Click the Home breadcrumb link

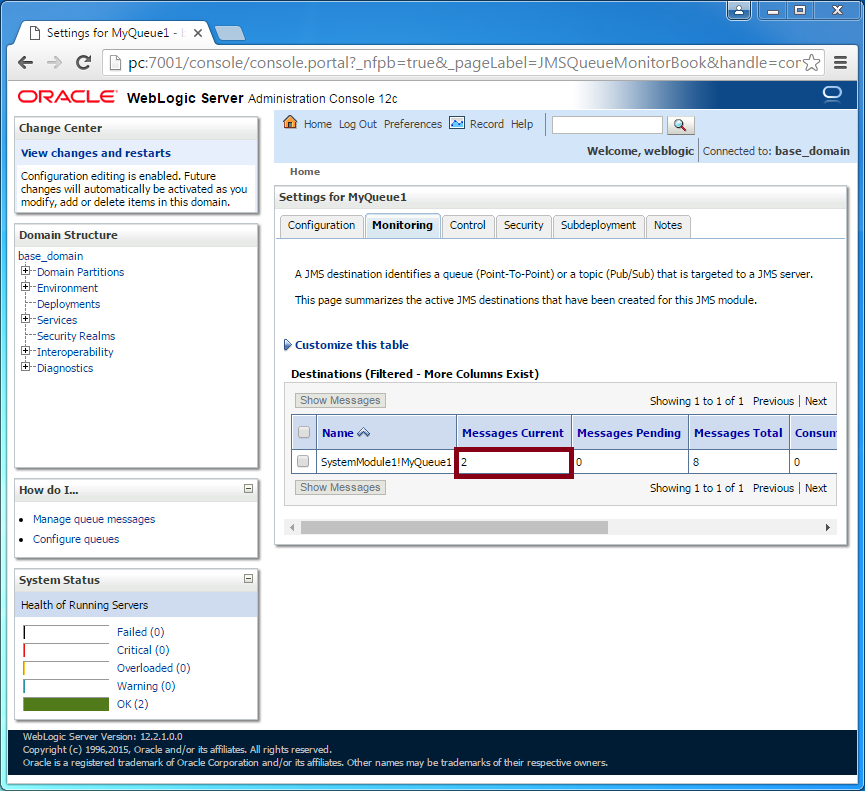pos(305,172)
